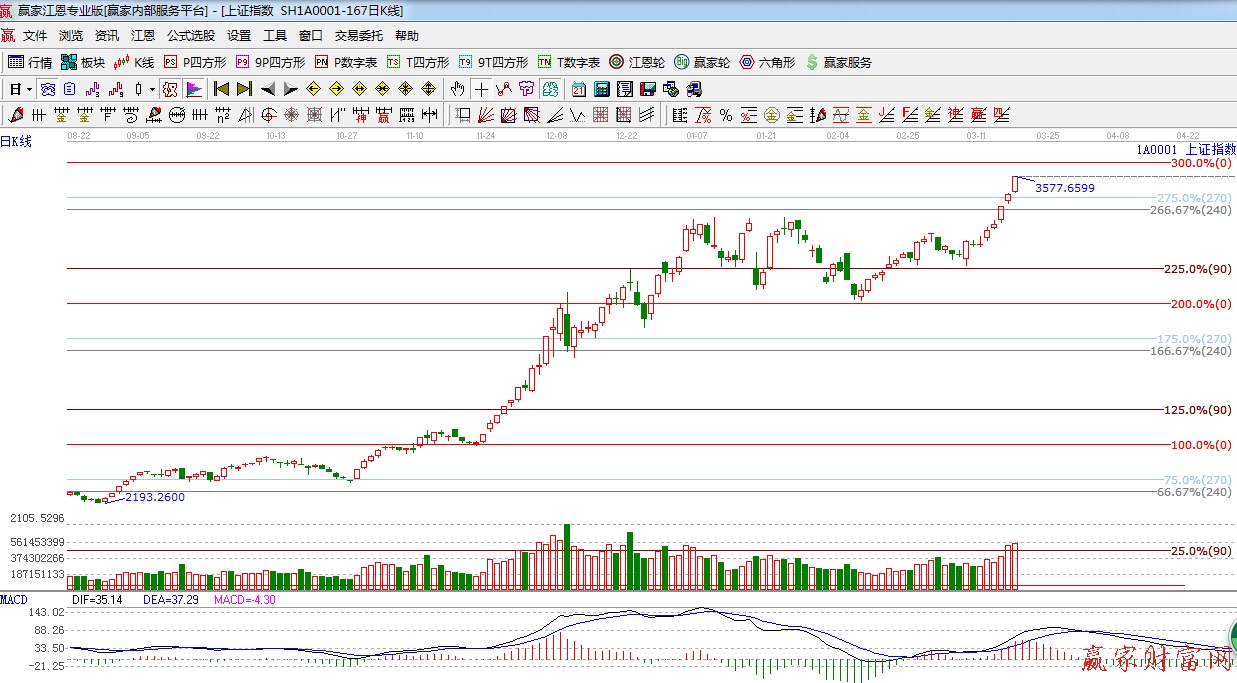Open the 江恩轮 Gann wheel tool
The image size is (1237, 683).
coord(637,62)
